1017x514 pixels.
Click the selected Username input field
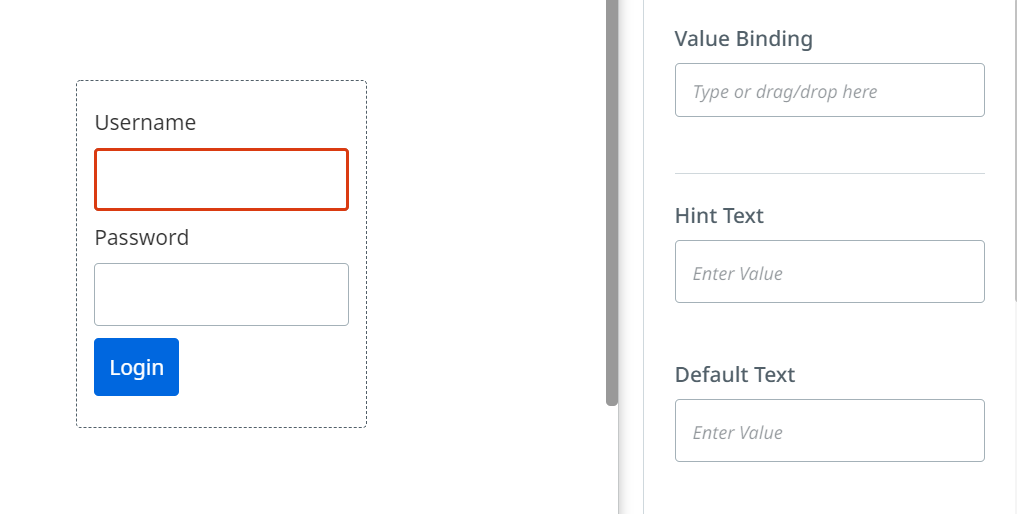pos(221,180)
